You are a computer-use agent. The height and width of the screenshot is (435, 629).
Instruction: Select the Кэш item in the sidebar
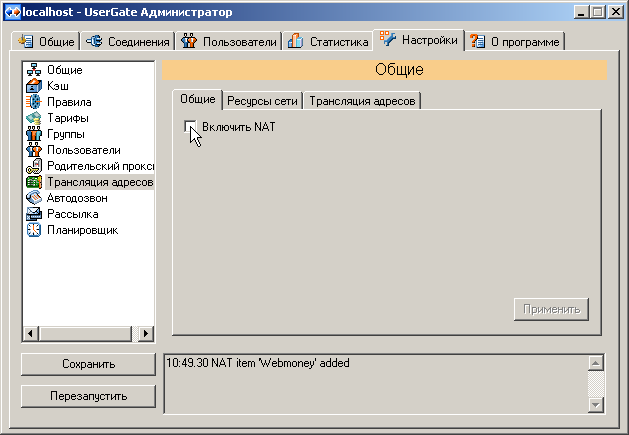(58, 86)
